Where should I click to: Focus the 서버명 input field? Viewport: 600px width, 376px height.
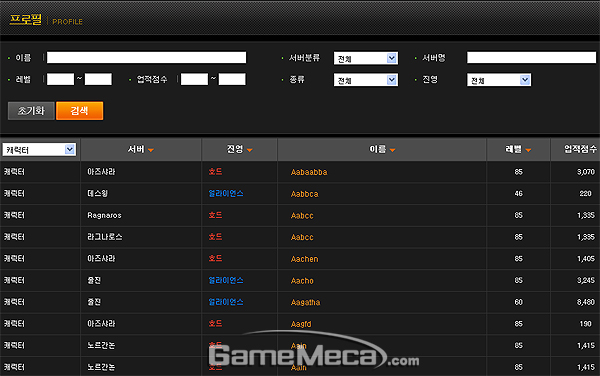[x=532, y=58]
